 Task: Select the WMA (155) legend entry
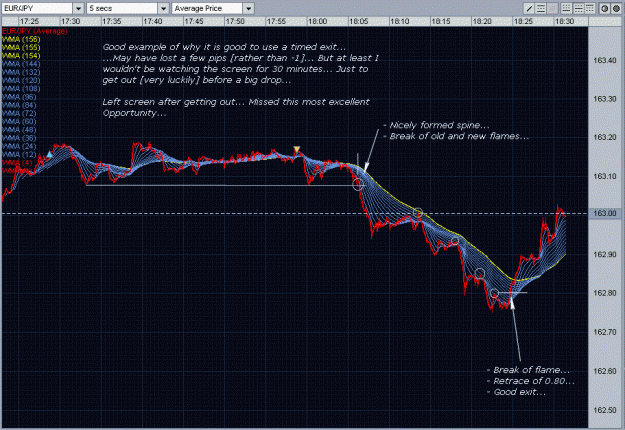point(21,47)
